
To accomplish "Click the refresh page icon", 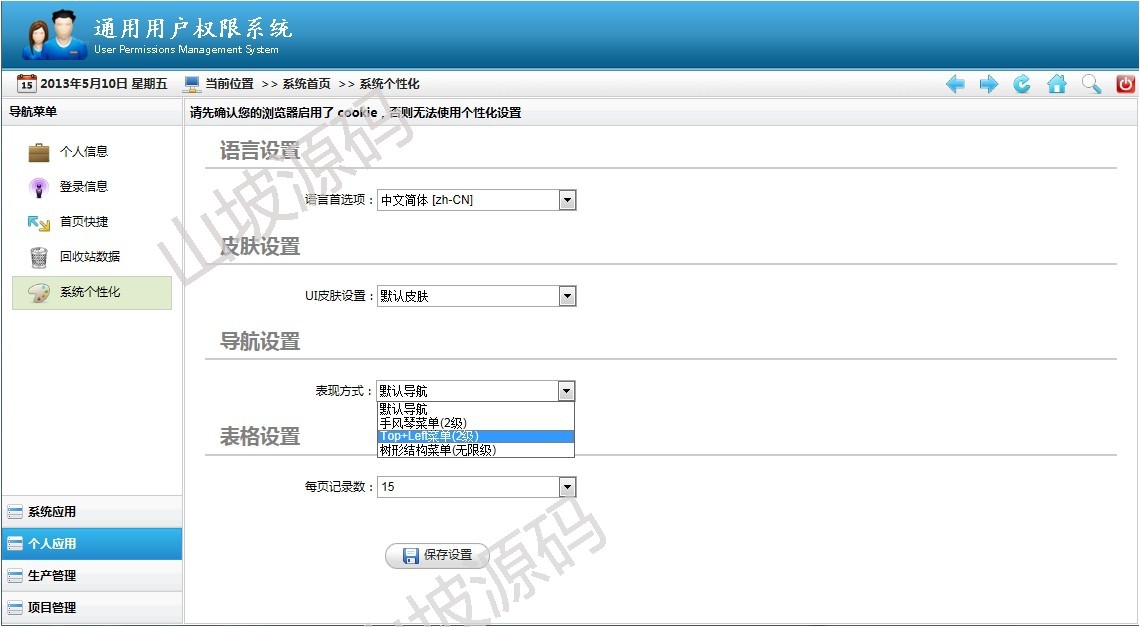I will (1022, 84).
